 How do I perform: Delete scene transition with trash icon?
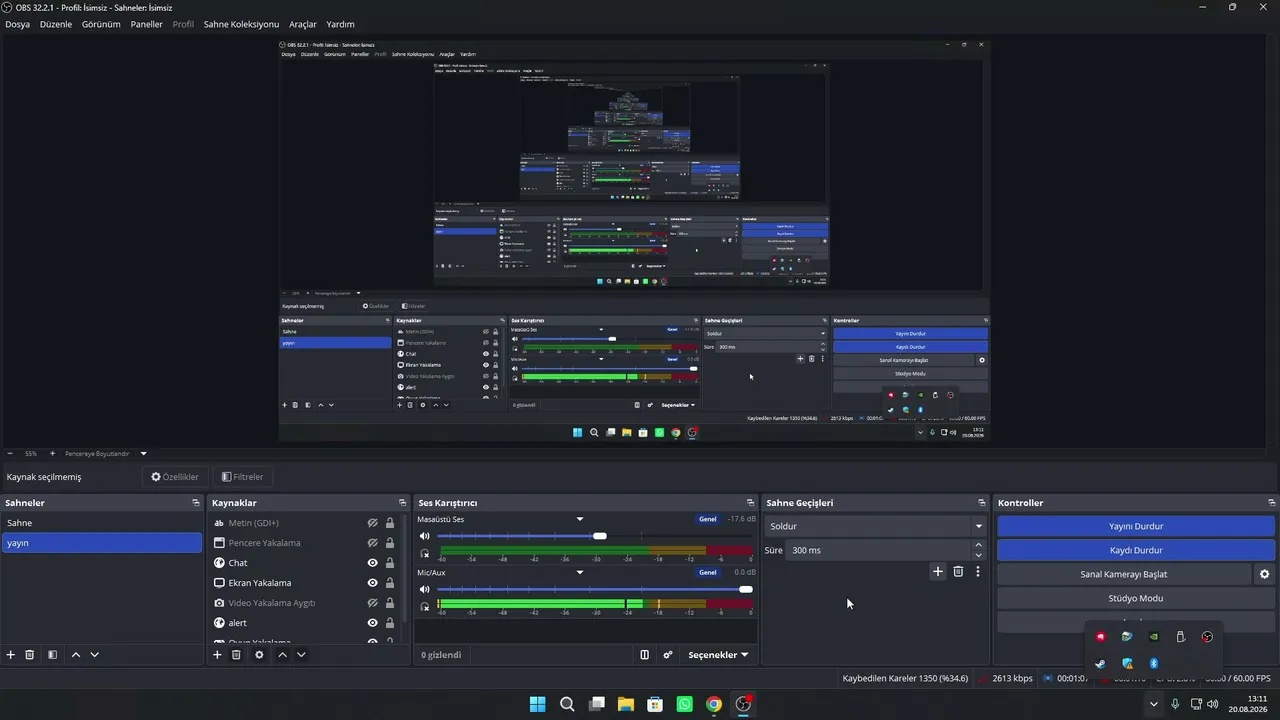958,572
